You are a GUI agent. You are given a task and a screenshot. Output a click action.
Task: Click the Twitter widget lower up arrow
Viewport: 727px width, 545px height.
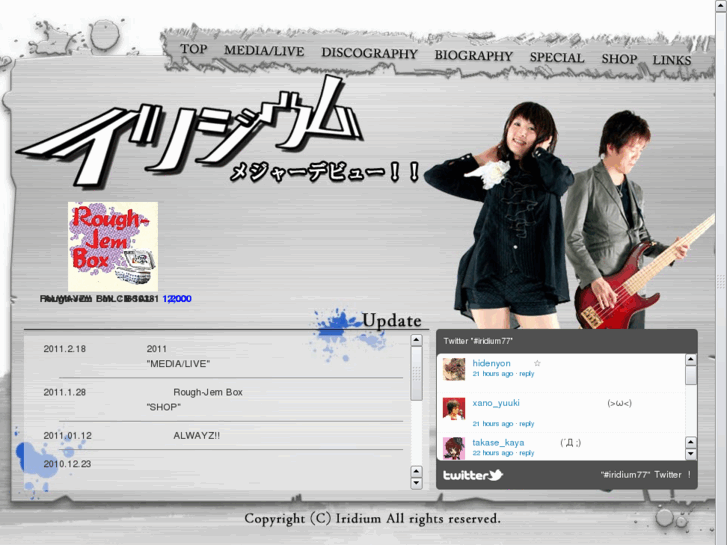(x=691, y=442)
